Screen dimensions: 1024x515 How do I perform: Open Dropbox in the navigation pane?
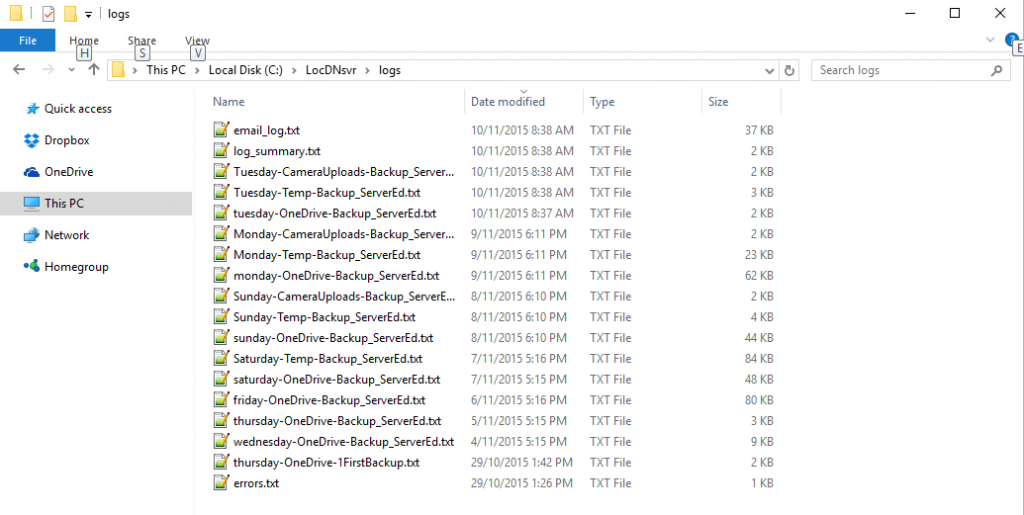[66, 140]
